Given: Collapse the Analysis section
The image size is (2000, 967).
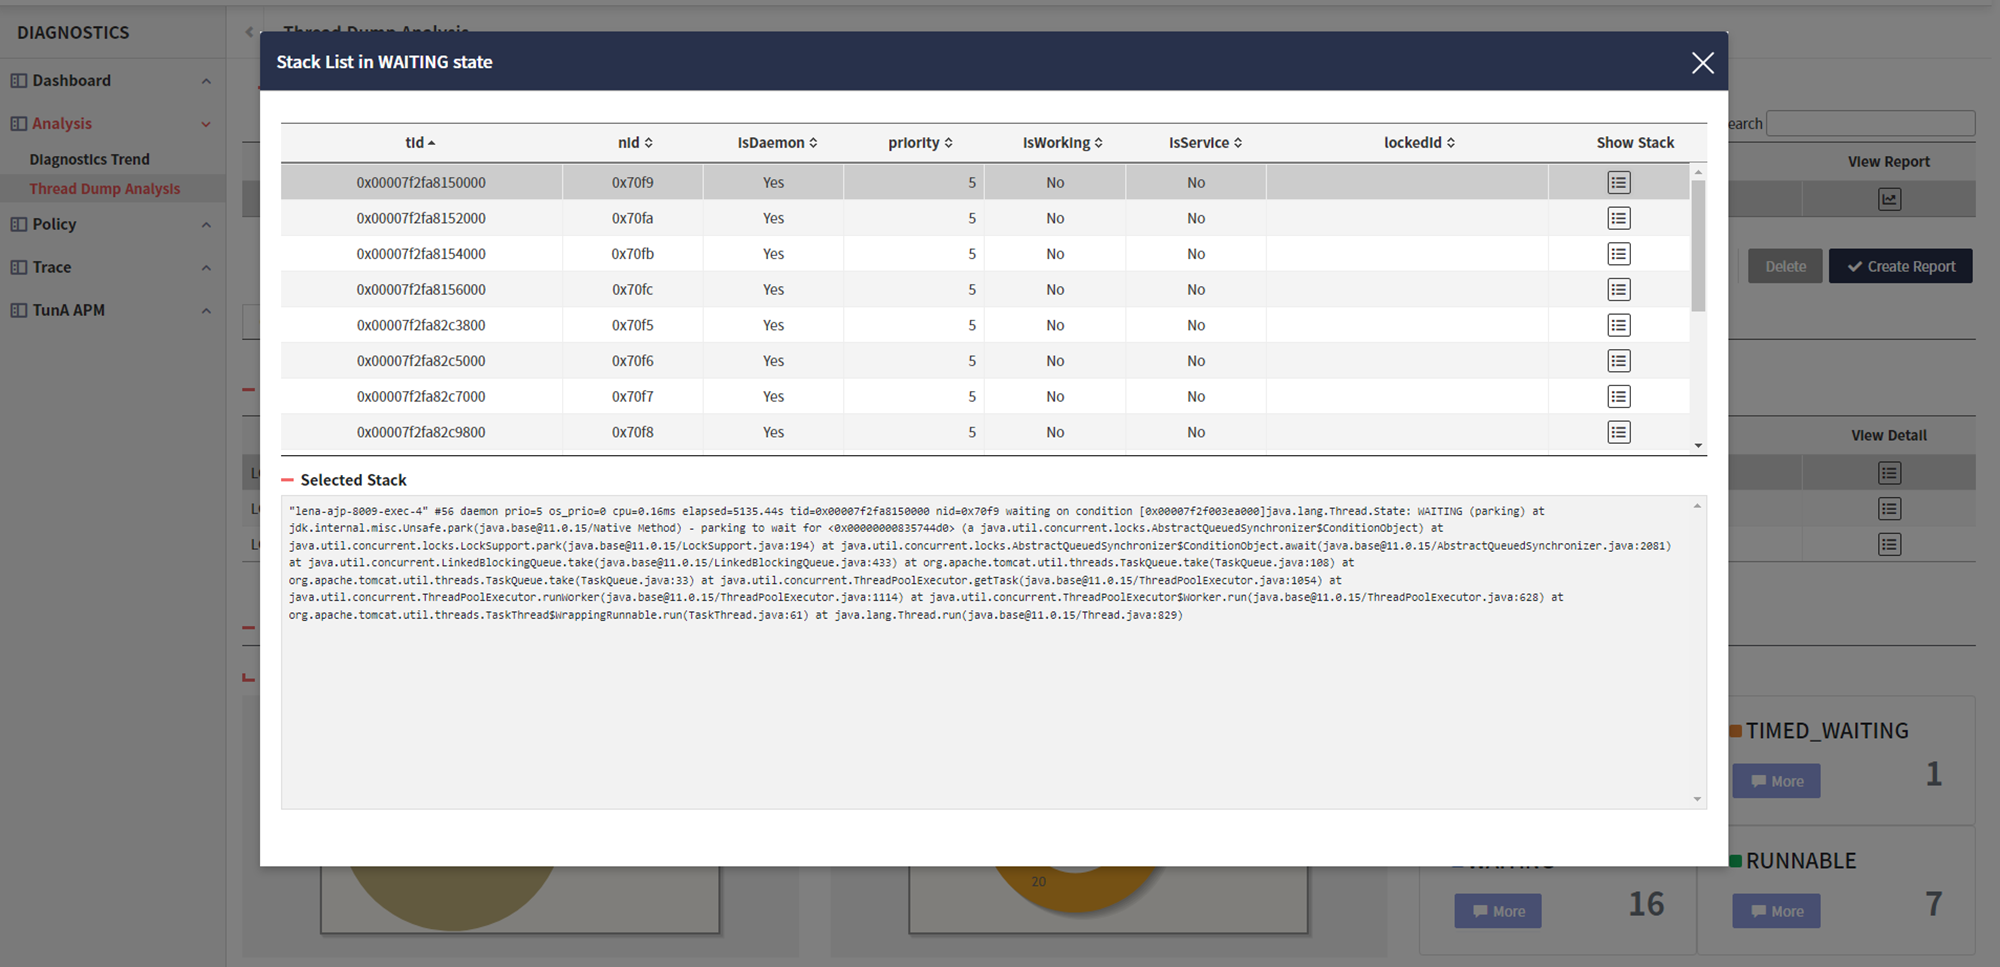Looking at the screenshot, I should [206, 123].
